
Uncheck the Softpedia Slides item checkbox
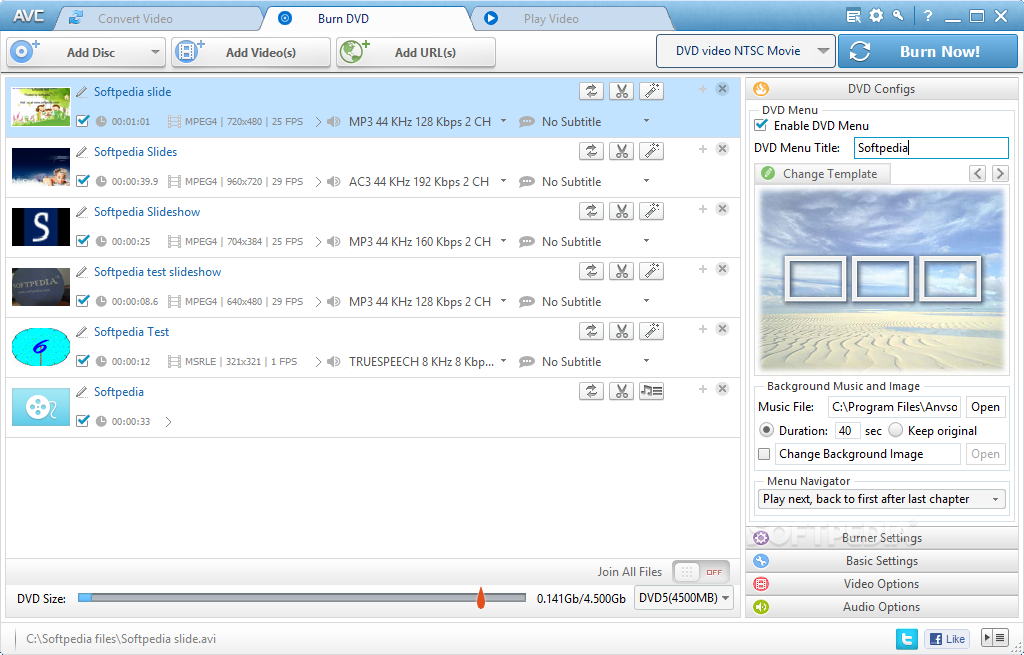click(82, 181)
